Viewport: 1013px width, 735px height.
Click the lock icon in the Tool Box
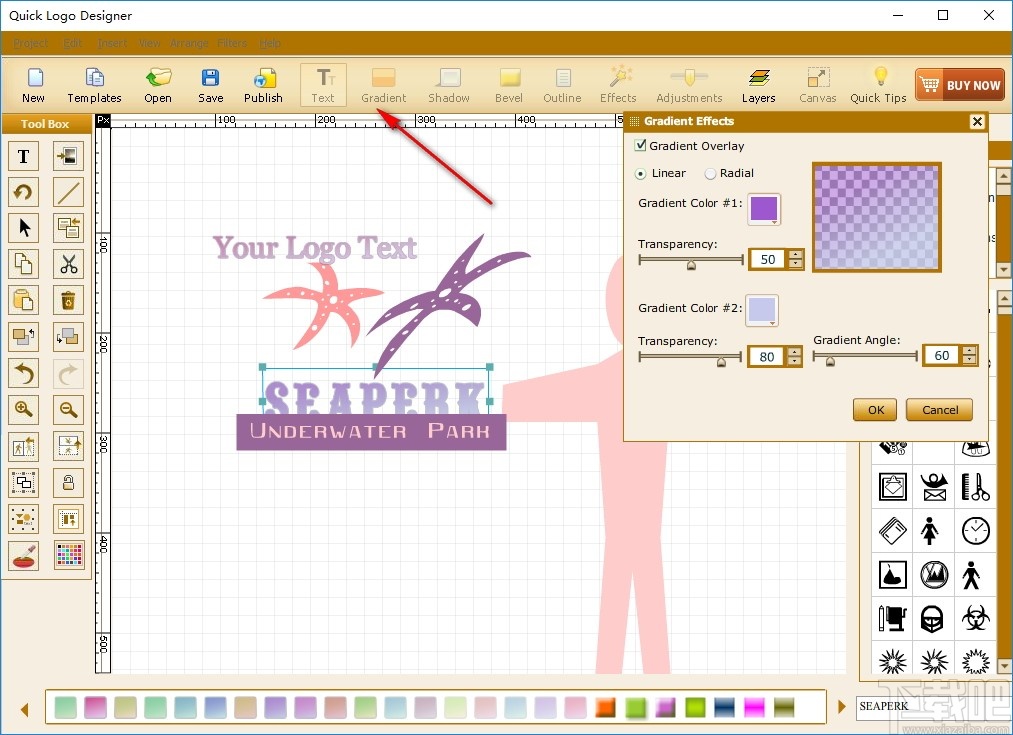click(x=69, y=482)
